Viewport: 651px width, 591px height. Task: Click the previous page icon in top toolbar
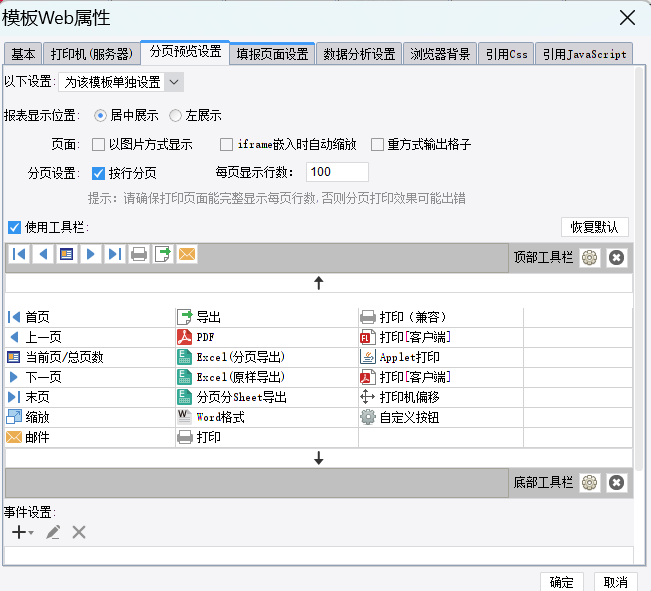pyautogui.click(x=43, y=254)
